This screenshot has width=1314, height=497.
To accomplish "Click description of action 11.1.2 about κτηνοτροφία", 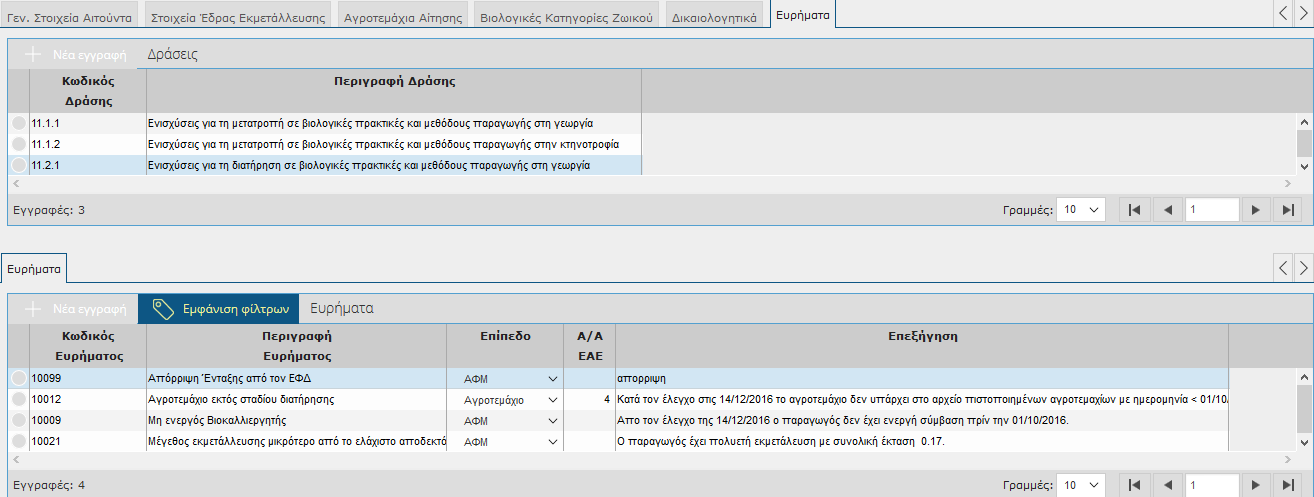I will (x=394, y=144).
